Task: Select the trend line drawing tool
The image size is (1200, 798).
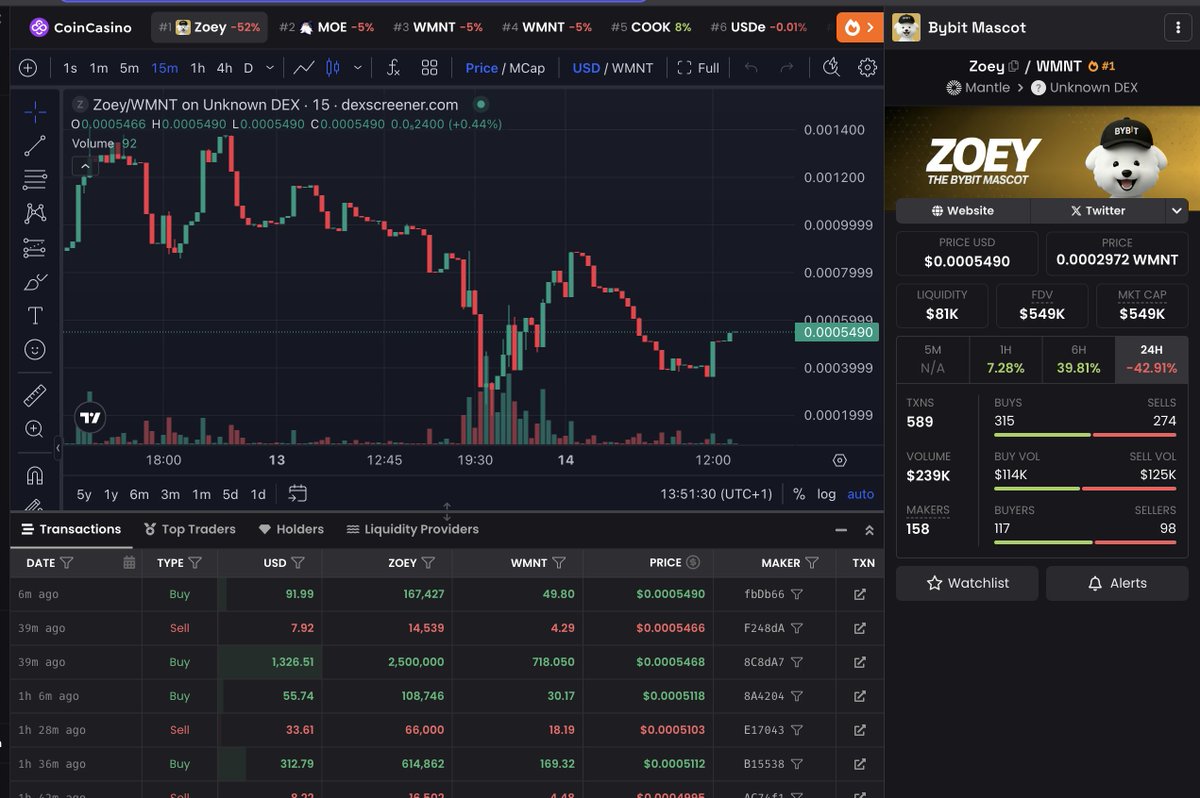Action: pos(33,146)
